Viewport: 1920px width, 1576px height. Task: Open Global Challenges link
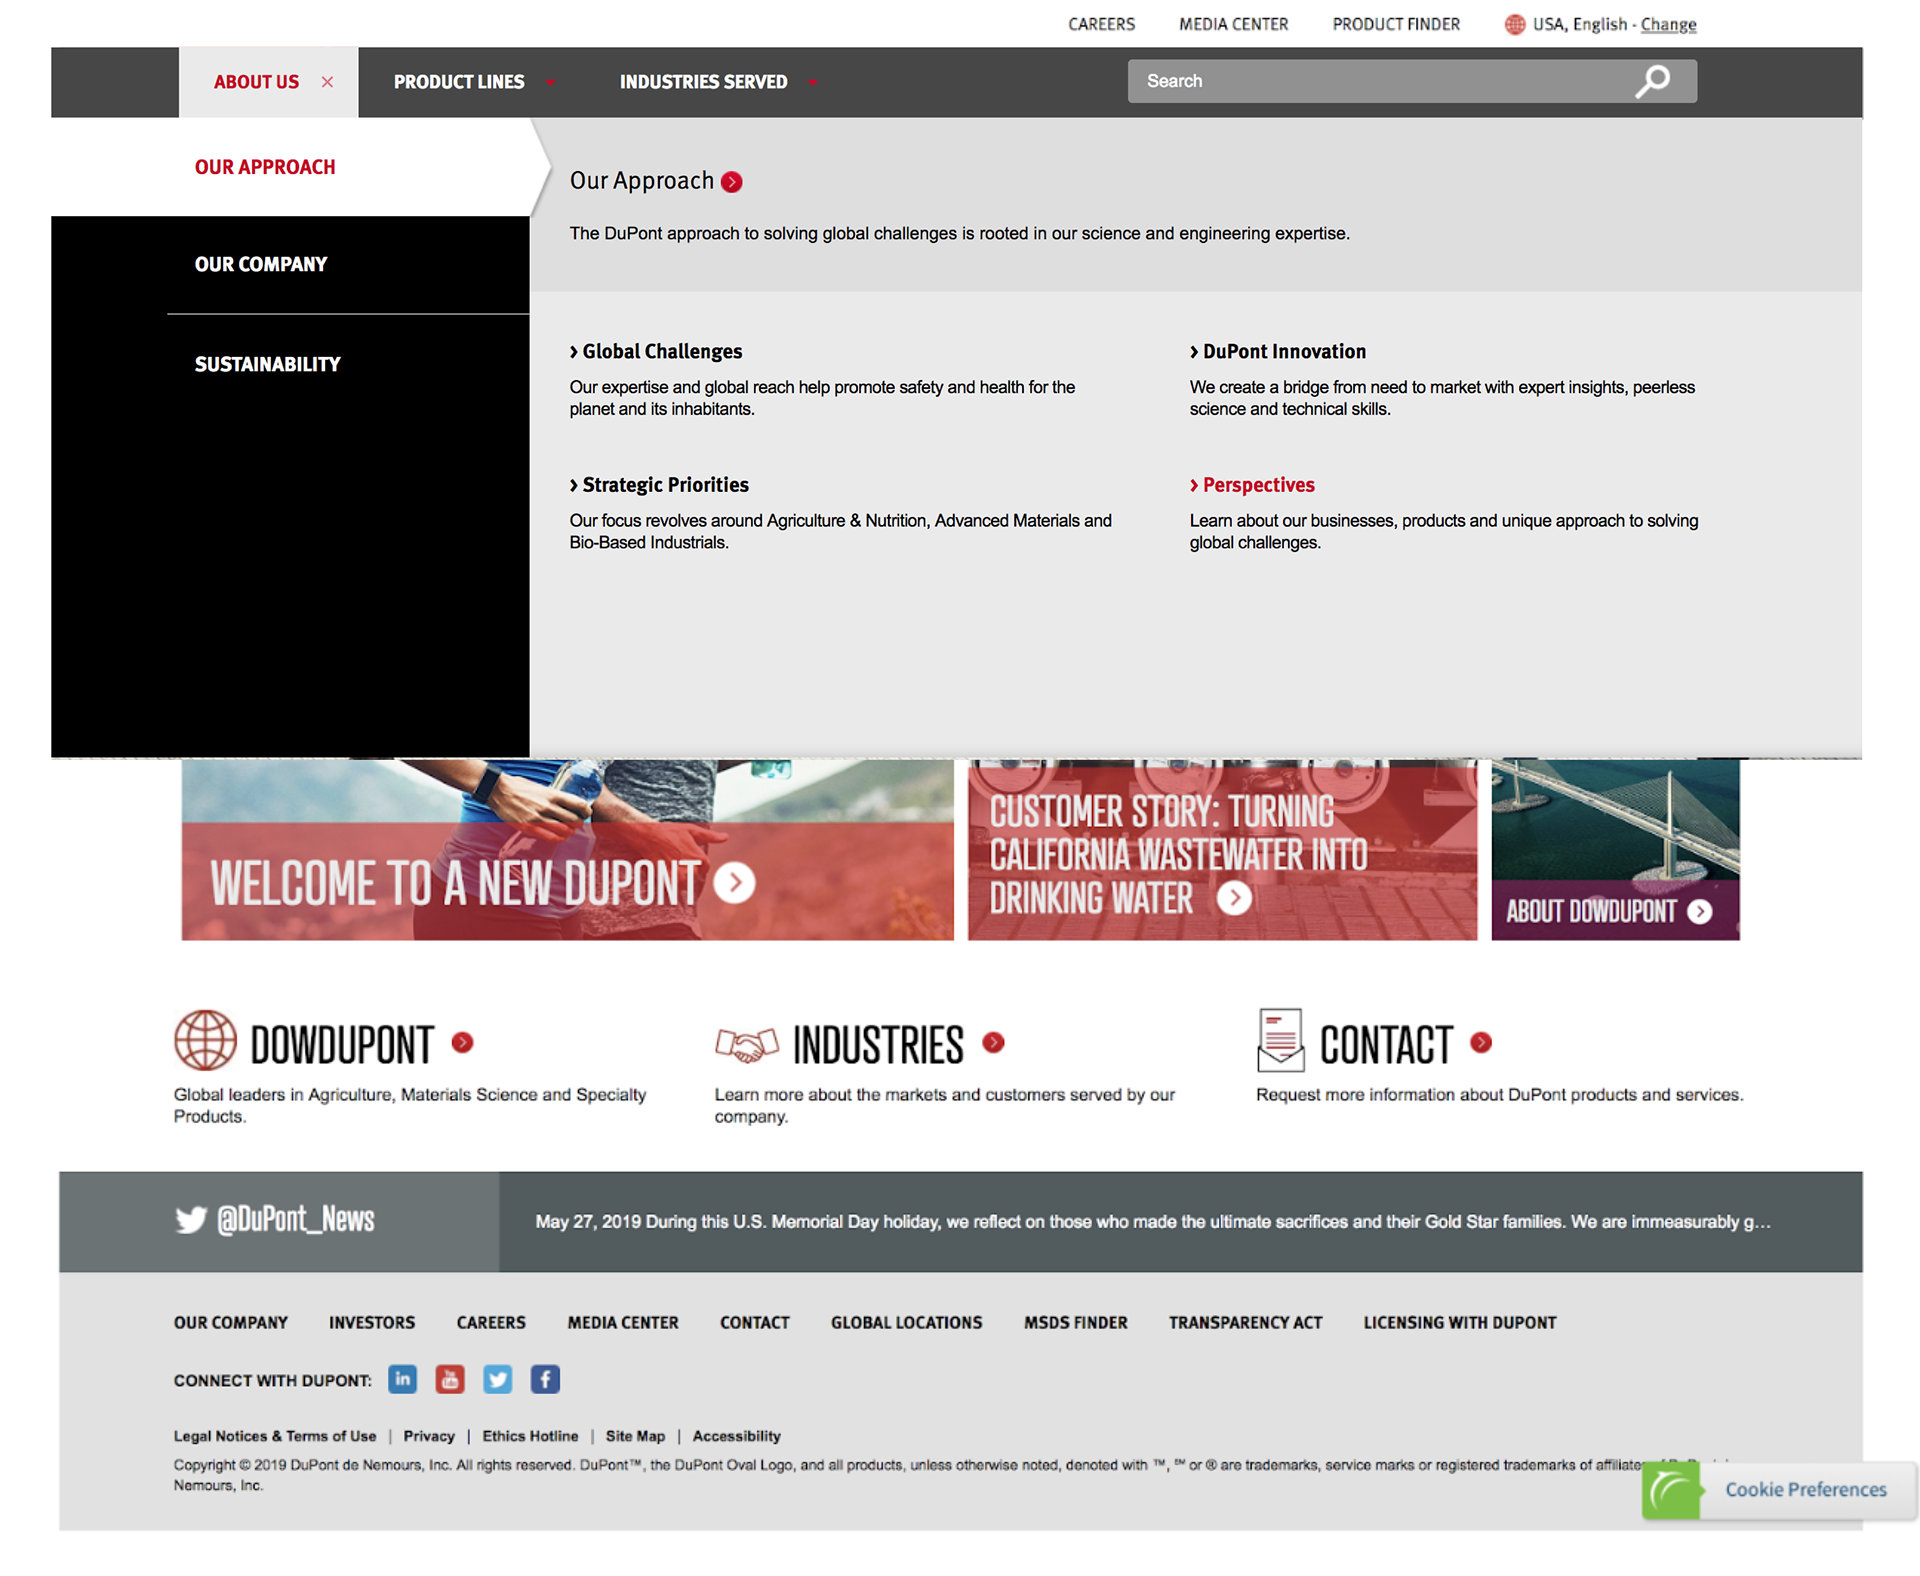click(656, 351)
